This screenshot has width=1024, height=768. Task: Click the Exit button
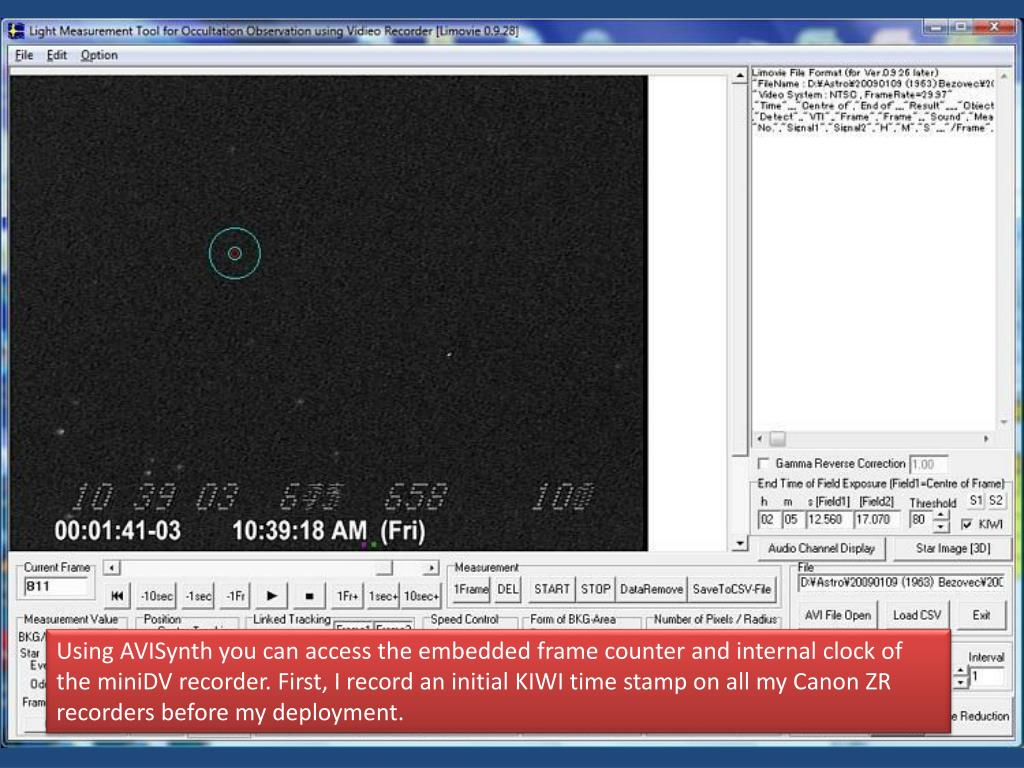click(981, 615)
